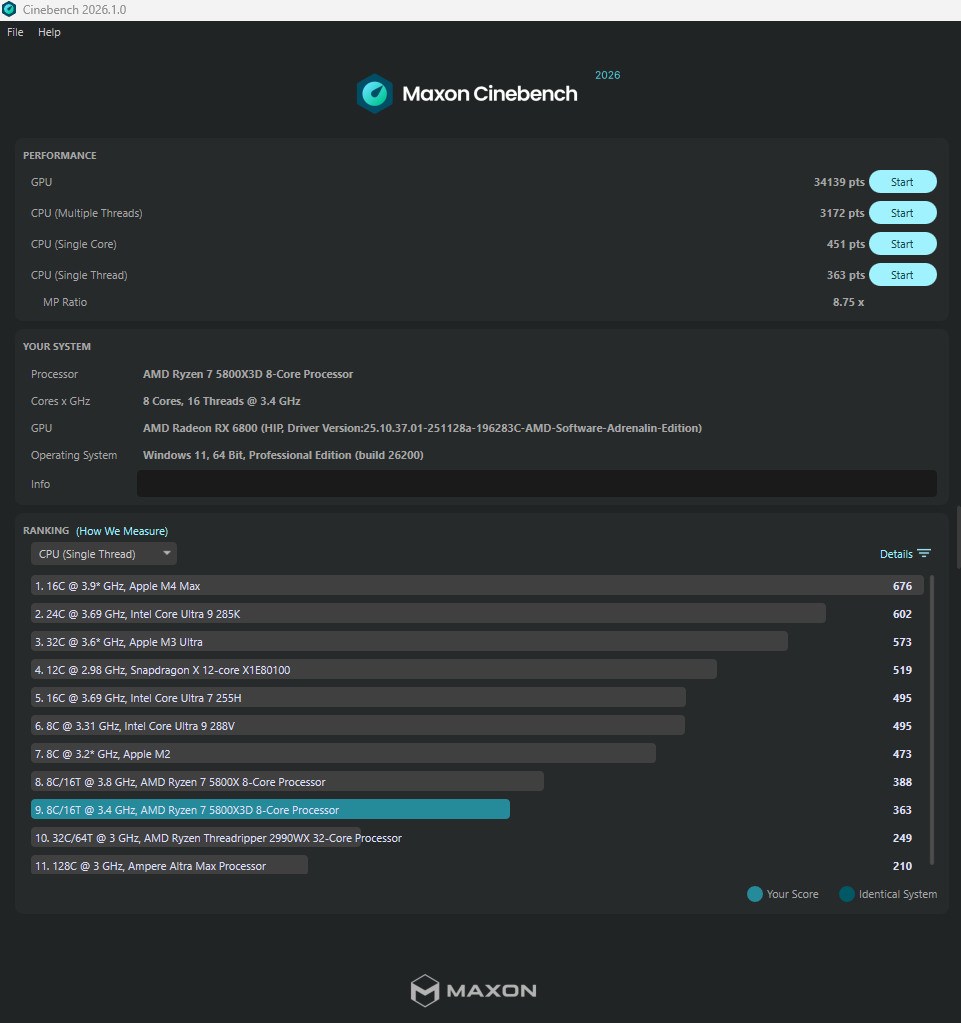Image resolution: width=961 pixels, height=1023 pixels.
Task: Click the 602 score in ranking
Action: click(902, 614)
